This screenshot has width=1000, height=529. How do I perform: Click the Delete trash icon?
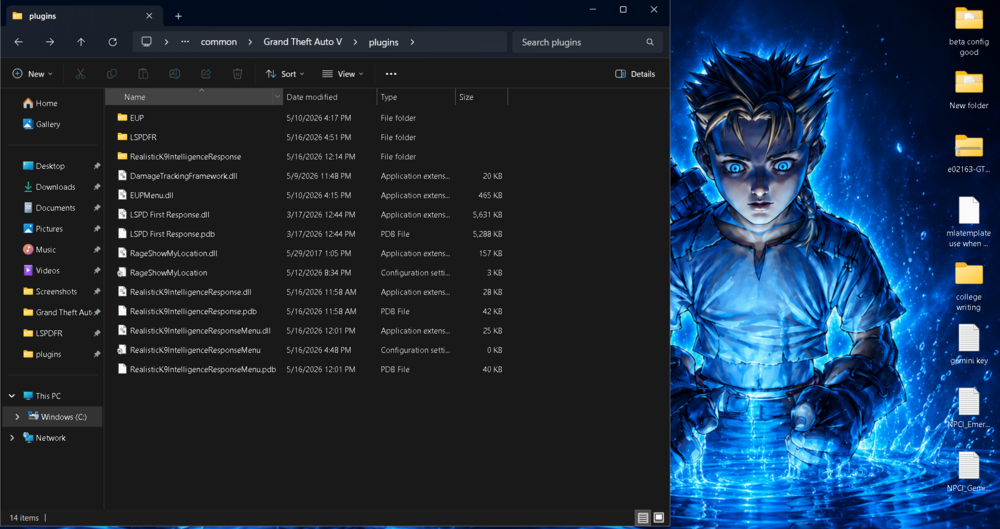point(237,74)
